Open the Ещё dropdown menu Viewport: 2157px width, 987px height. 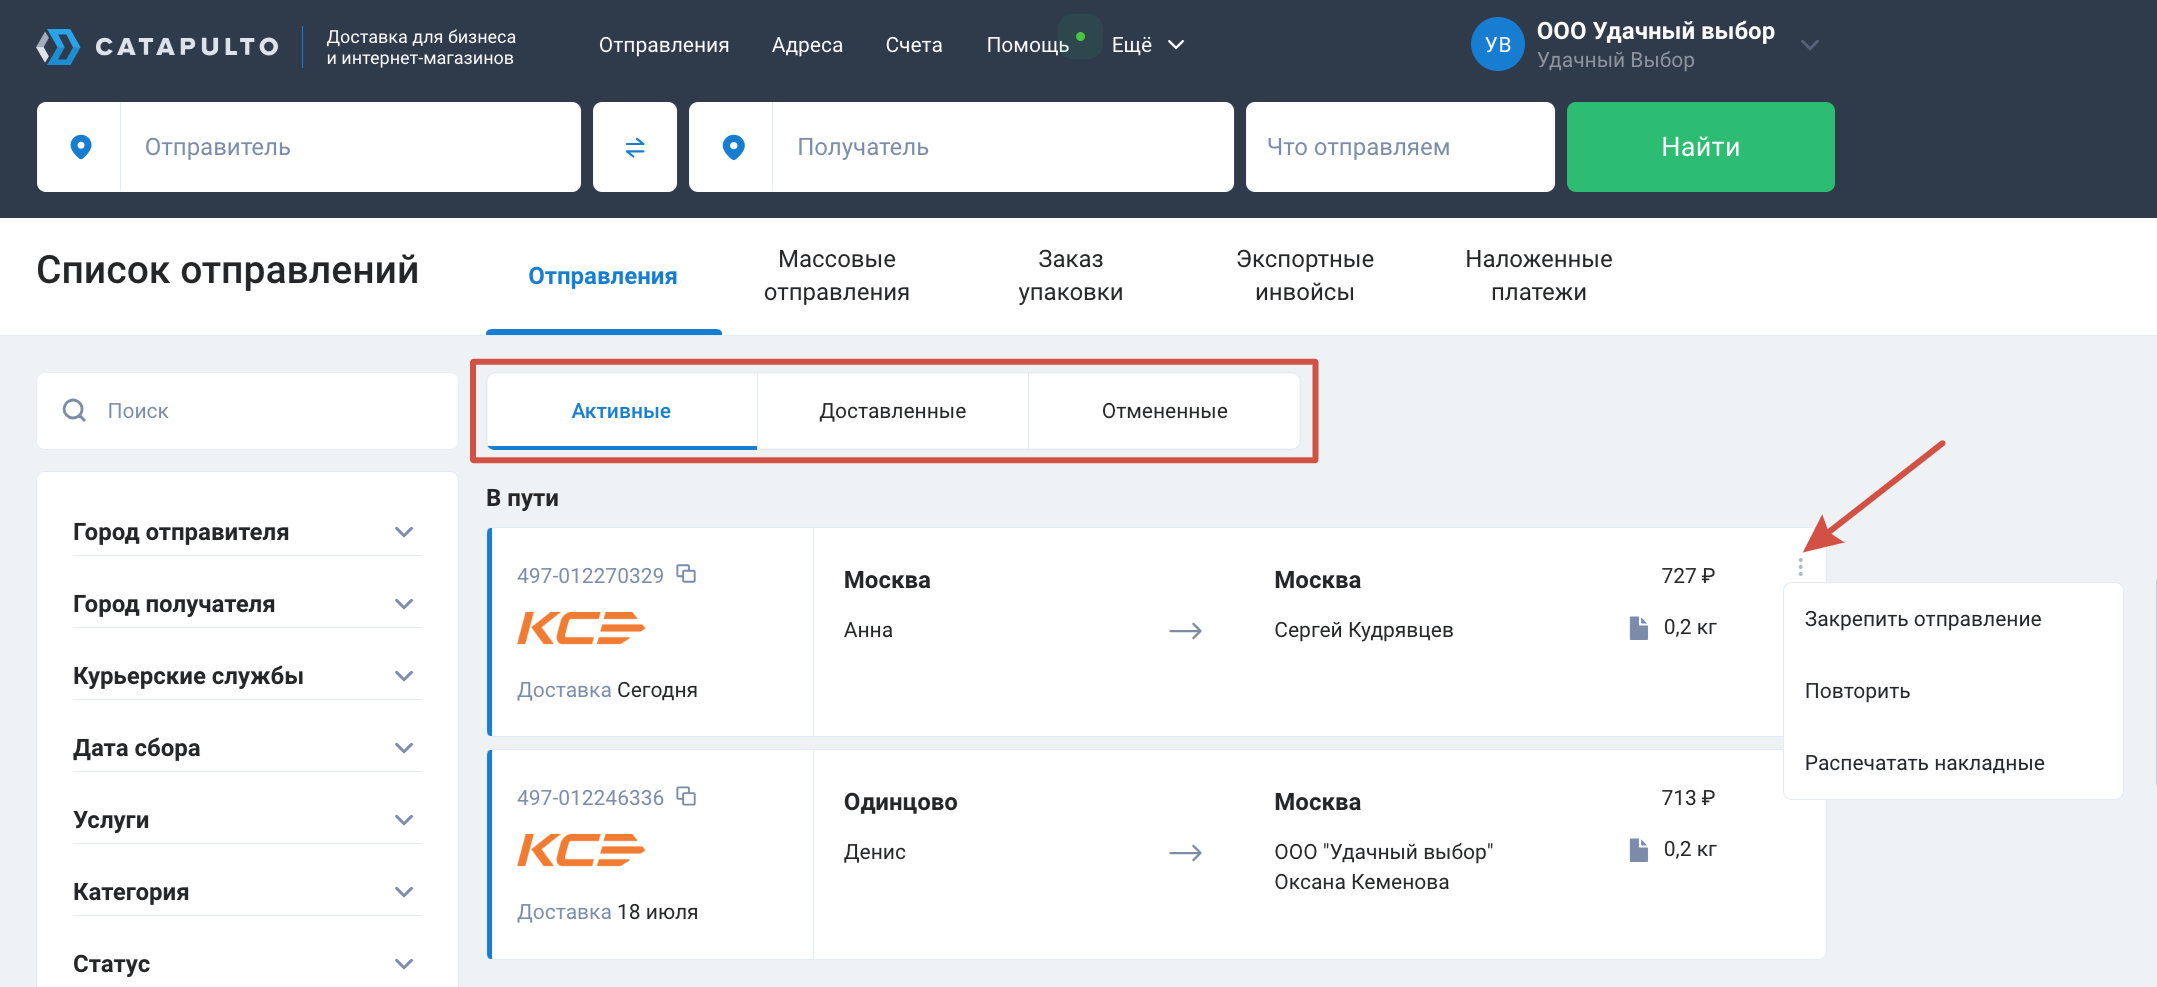click(1148, 45)
